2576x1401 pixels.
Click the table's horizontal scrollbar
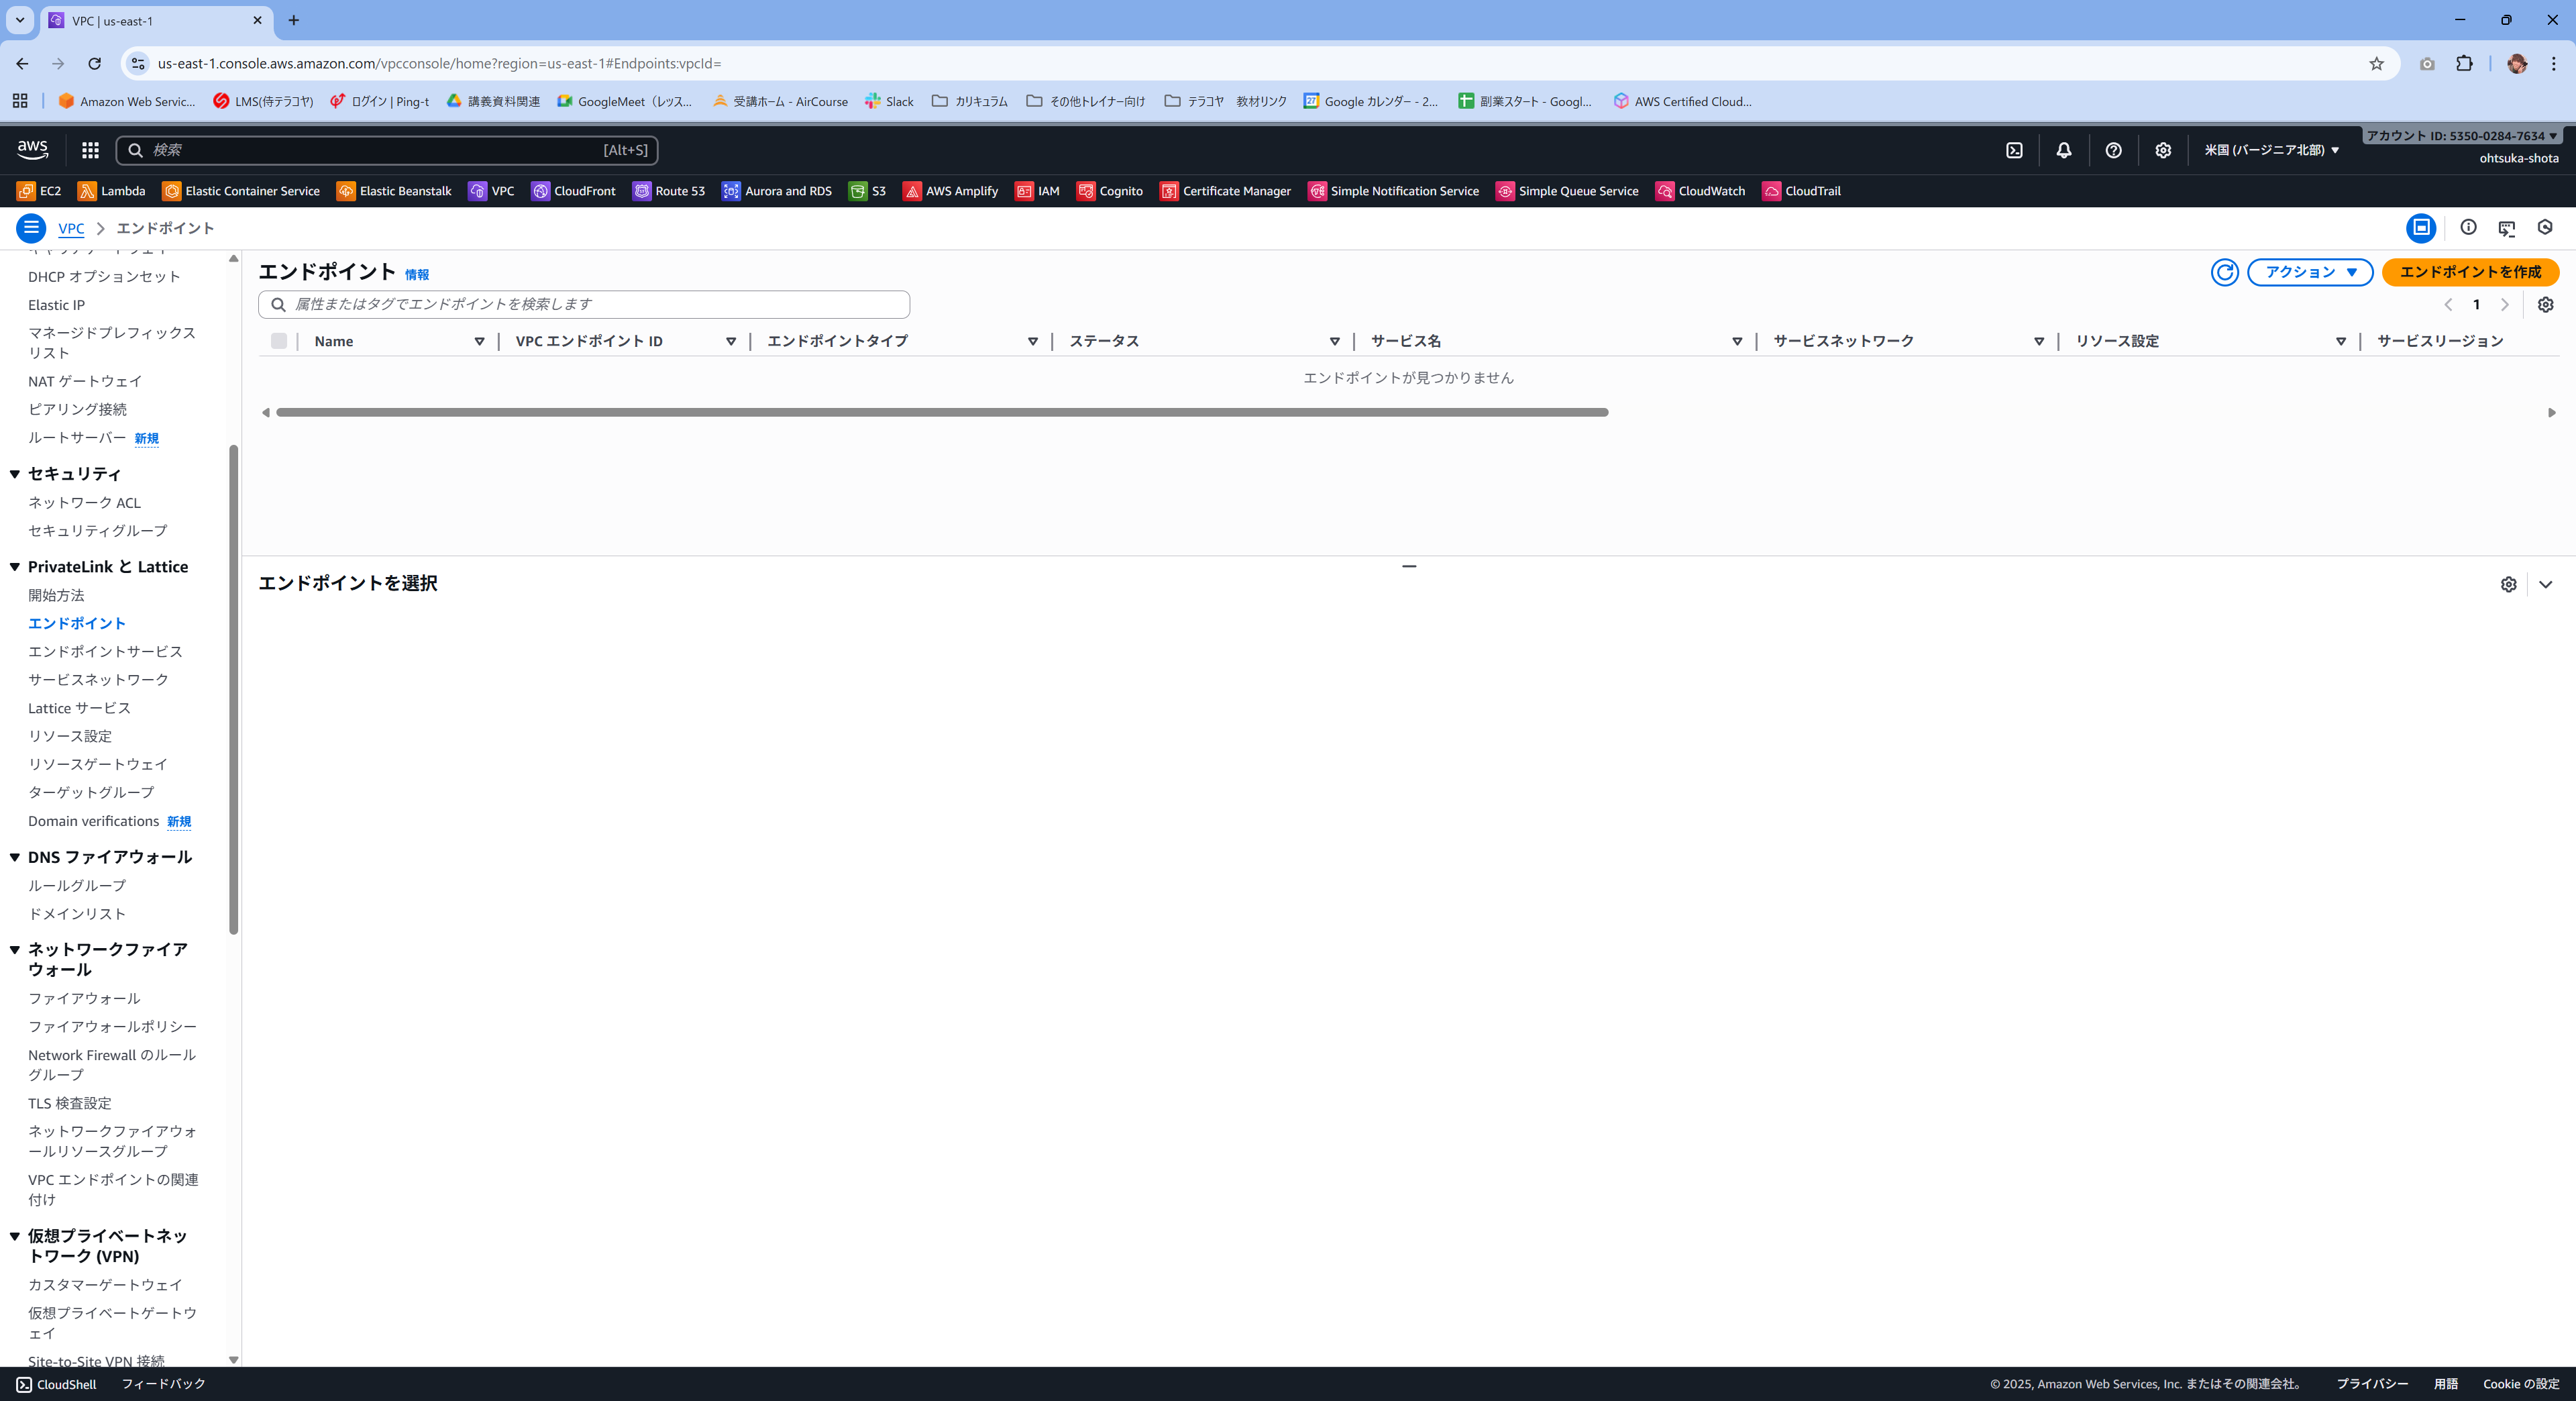(941, 412)
